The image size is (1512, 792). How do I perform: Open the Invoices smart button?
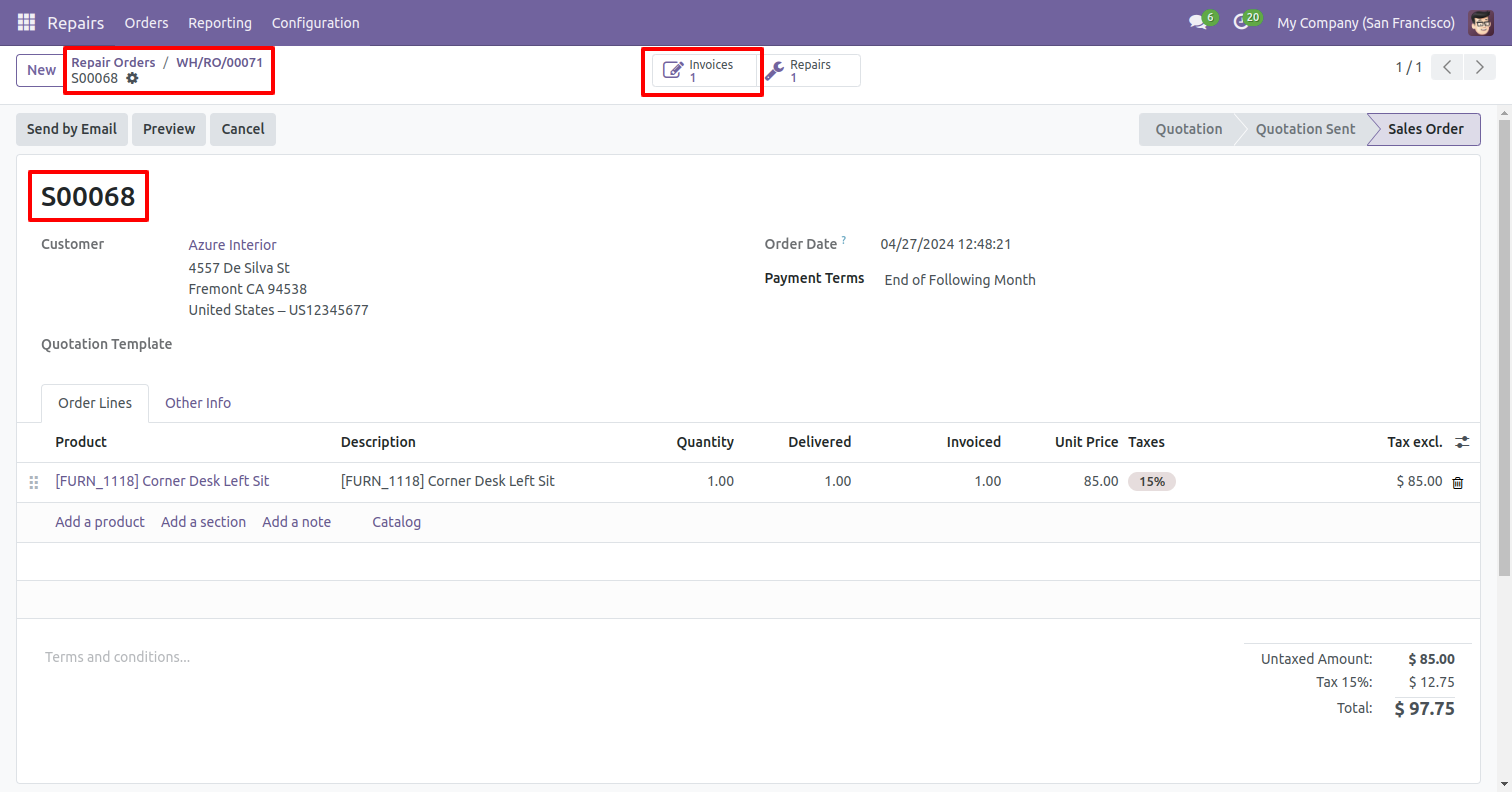click(x=703, y=71)
